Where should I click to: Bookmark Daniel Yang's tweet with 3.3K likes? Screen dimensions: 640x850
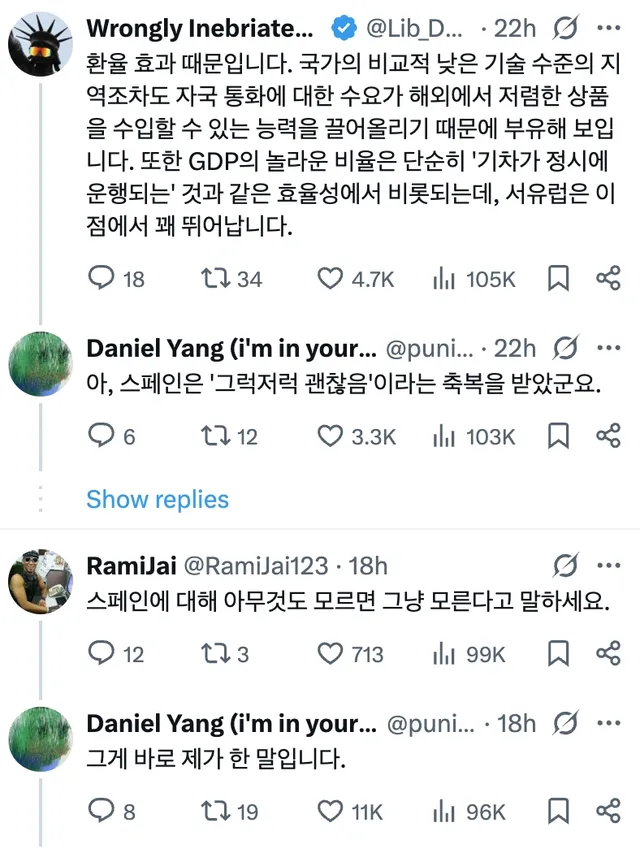click(558, 436)
